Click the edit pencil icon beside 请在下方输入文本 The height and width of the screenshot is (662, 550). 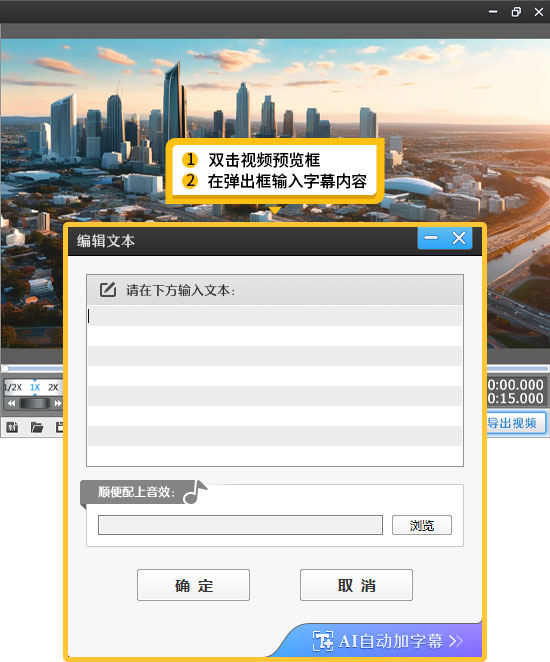point(108,290)
